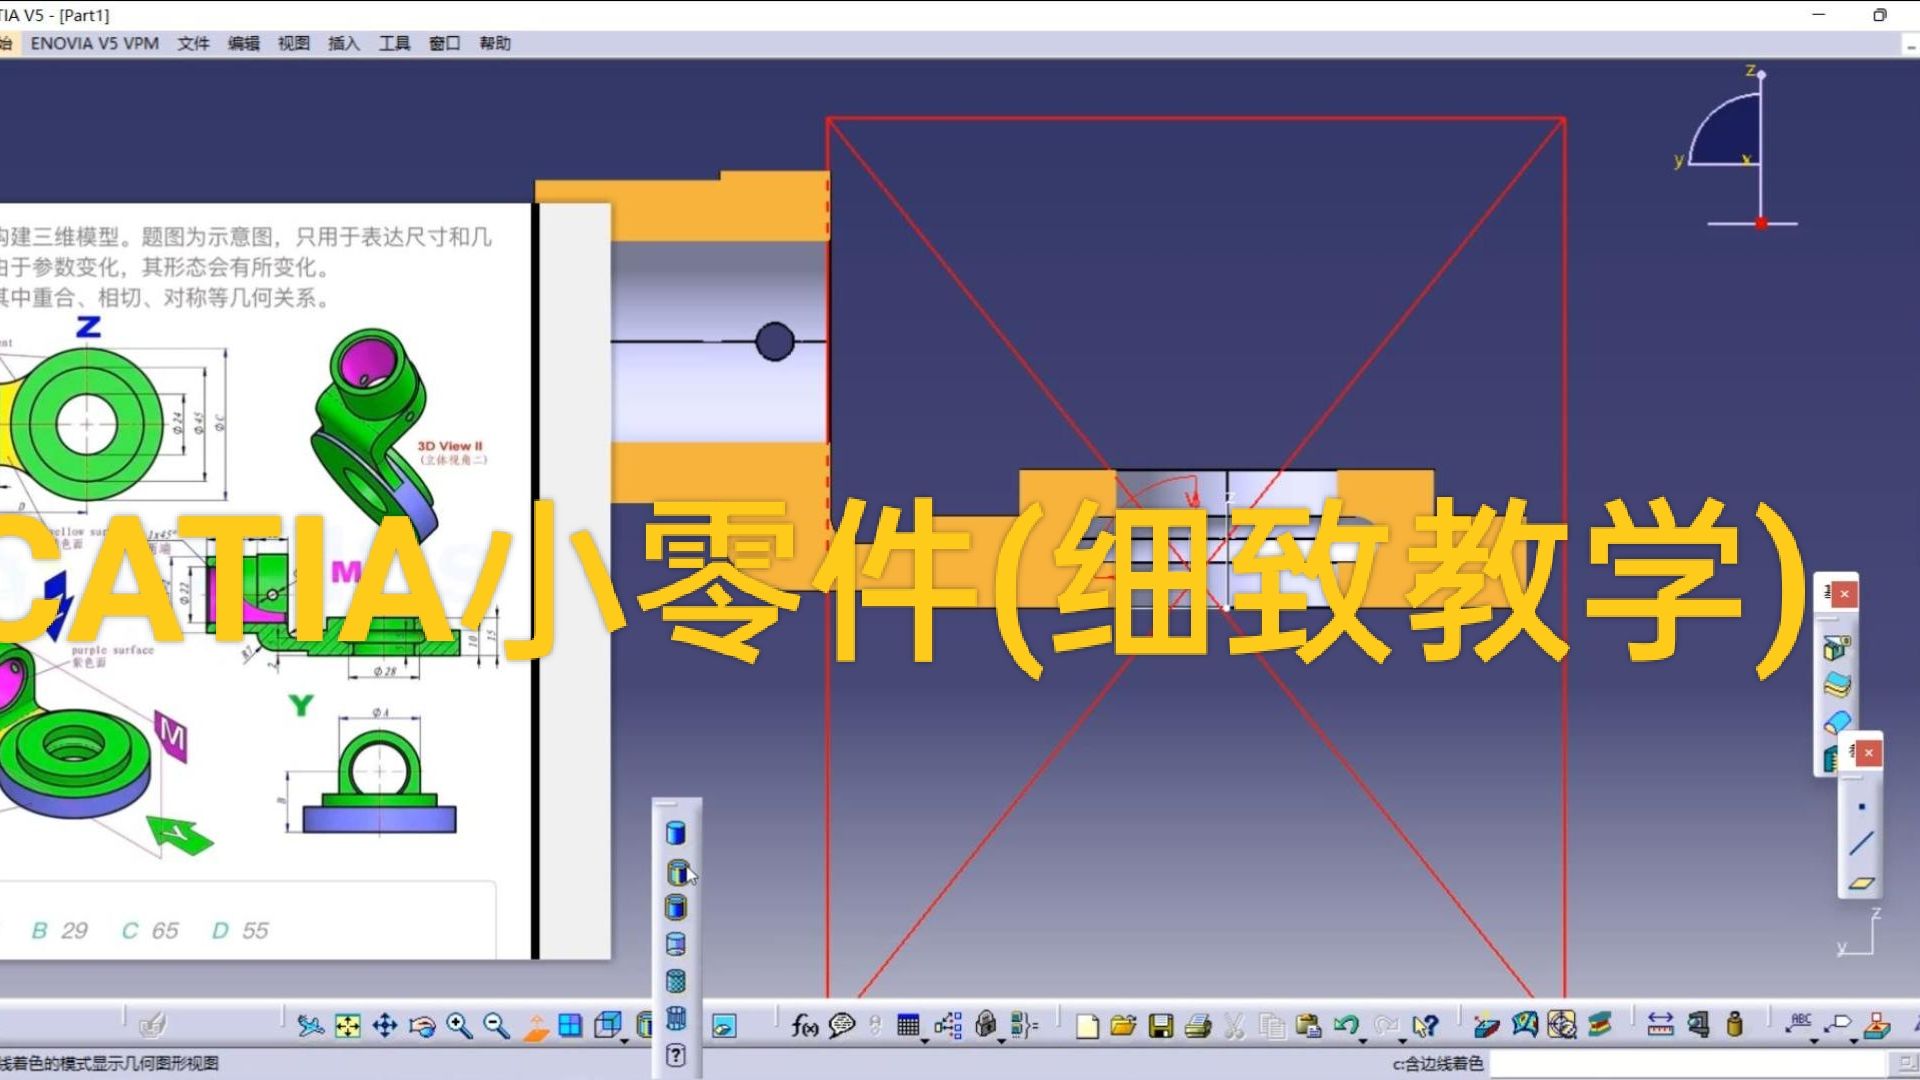1920x1080 pixels.
Task: Click the Cut scissors icon
Action: [1234, 1025]
